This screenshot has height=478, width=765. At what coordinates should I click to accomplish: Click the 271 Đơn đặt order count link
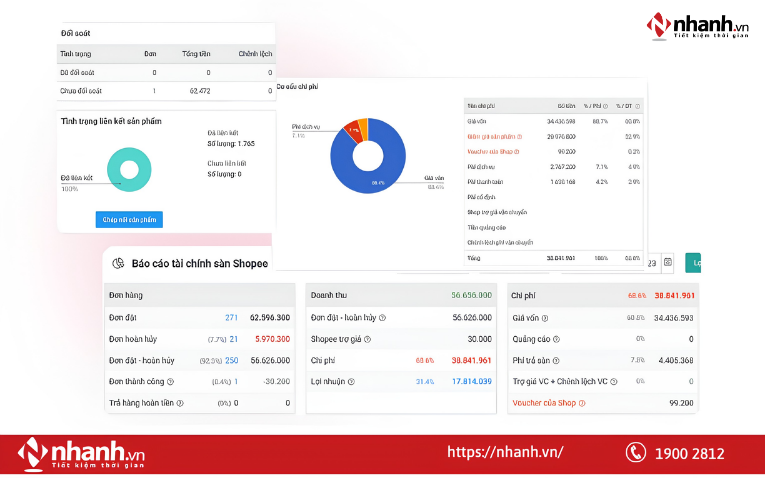[x=231, y=318]
